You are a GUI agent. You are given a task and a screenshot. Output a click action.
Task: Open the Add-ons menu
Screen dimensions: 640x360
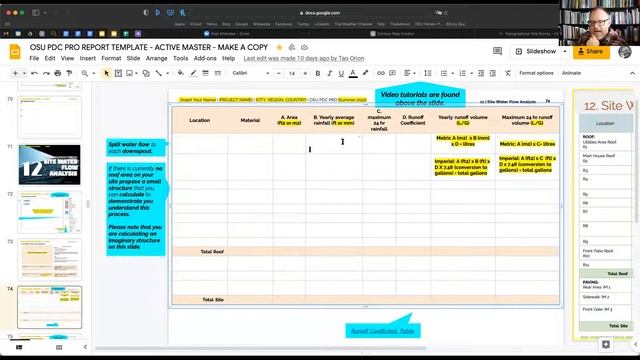pyautogui.click(x=205, y=58)
